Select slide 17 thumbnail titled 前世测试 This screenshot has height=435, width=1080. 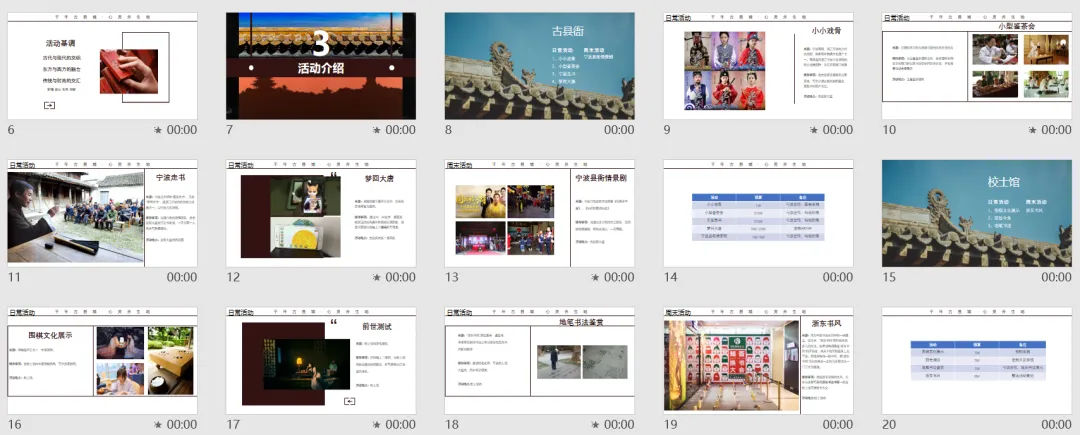(321, 361)
